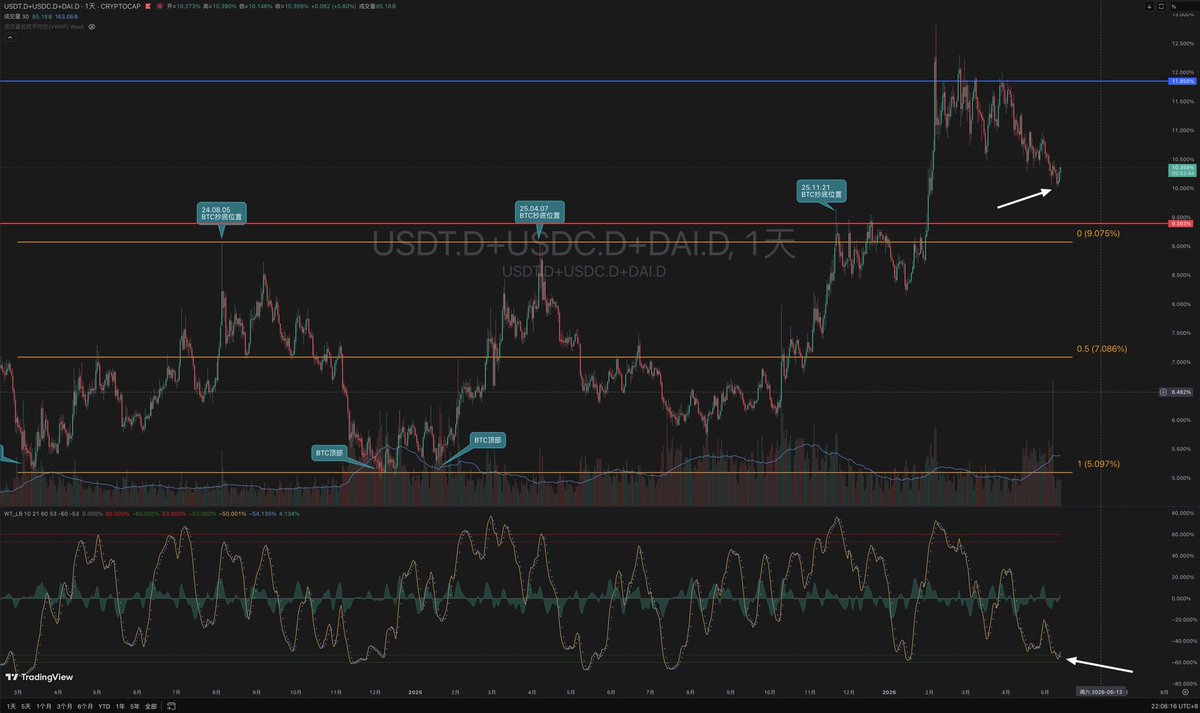1200x713 pixels.
Task: Select the 1年 time range
Action: coord(120,706)
